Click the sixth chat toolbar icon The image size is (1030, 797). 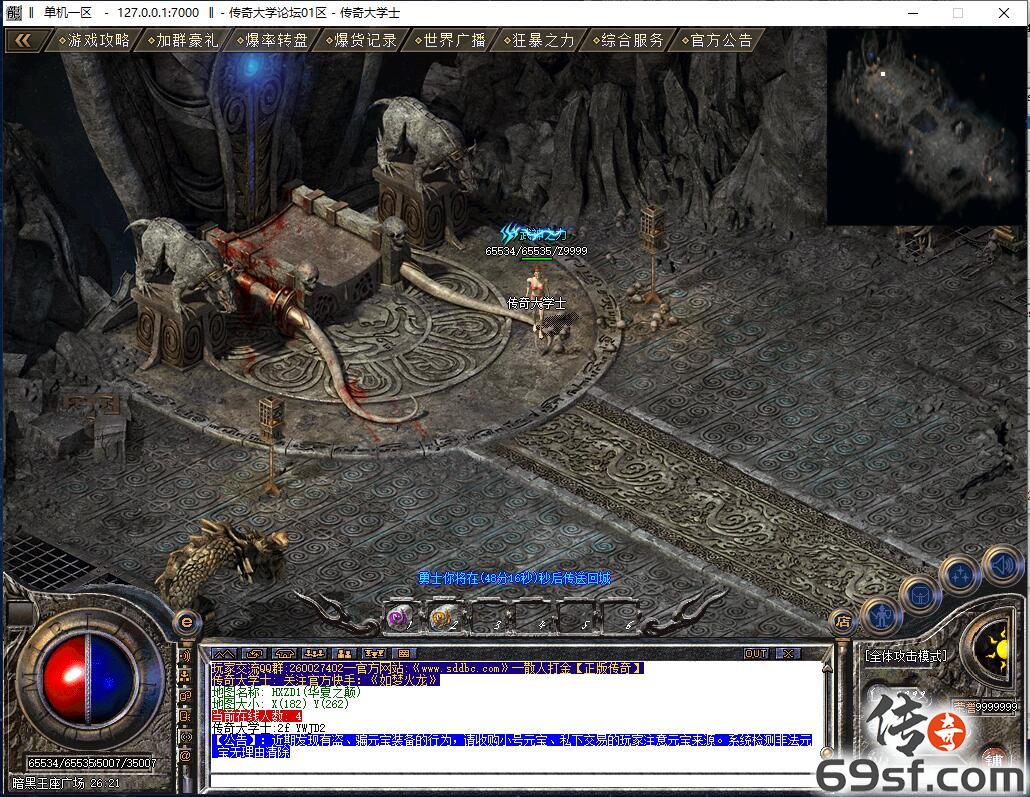point(374,654)
